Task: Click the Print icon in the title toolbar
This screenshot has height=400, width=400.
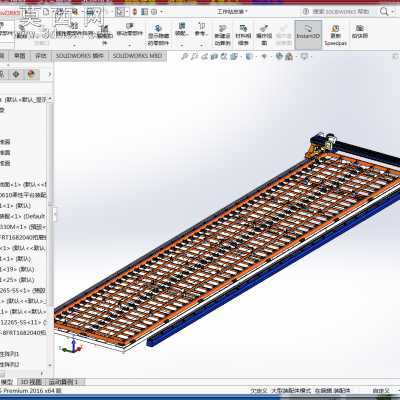Action: pos(91,12)
